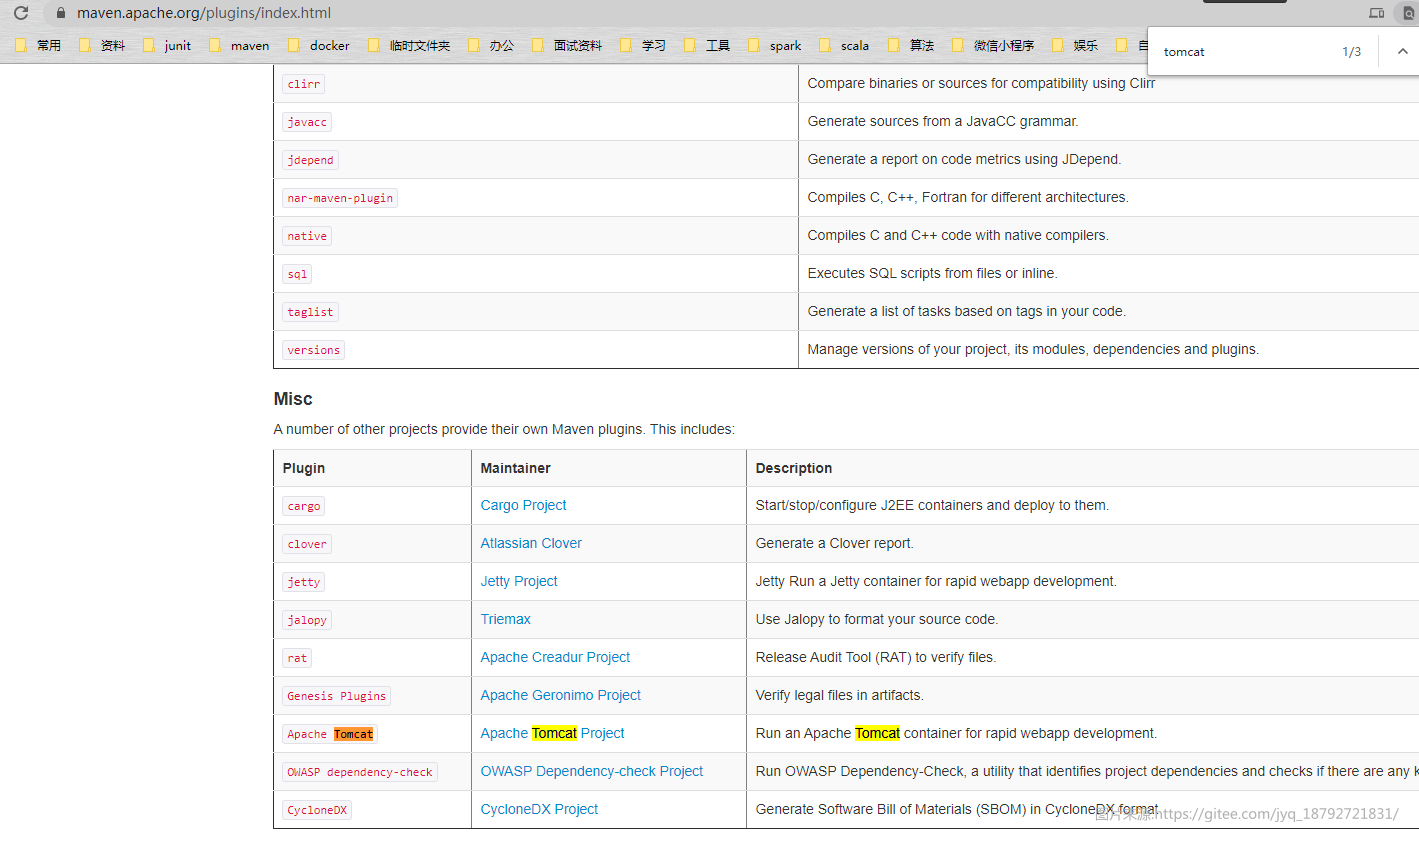Viewport: 1419px width, 842px height.
Task: Open the jdepend plugin link
Action: (311, 160)
